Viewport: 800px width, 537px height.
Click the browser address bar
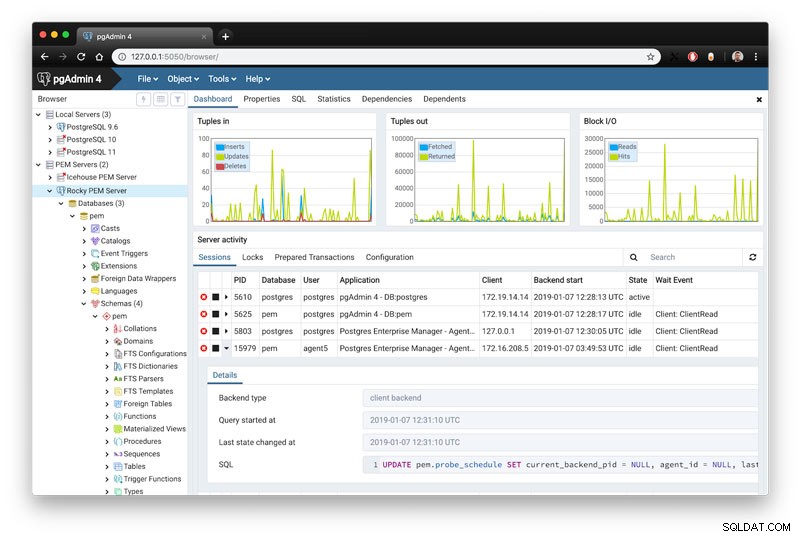click(385, 57)
